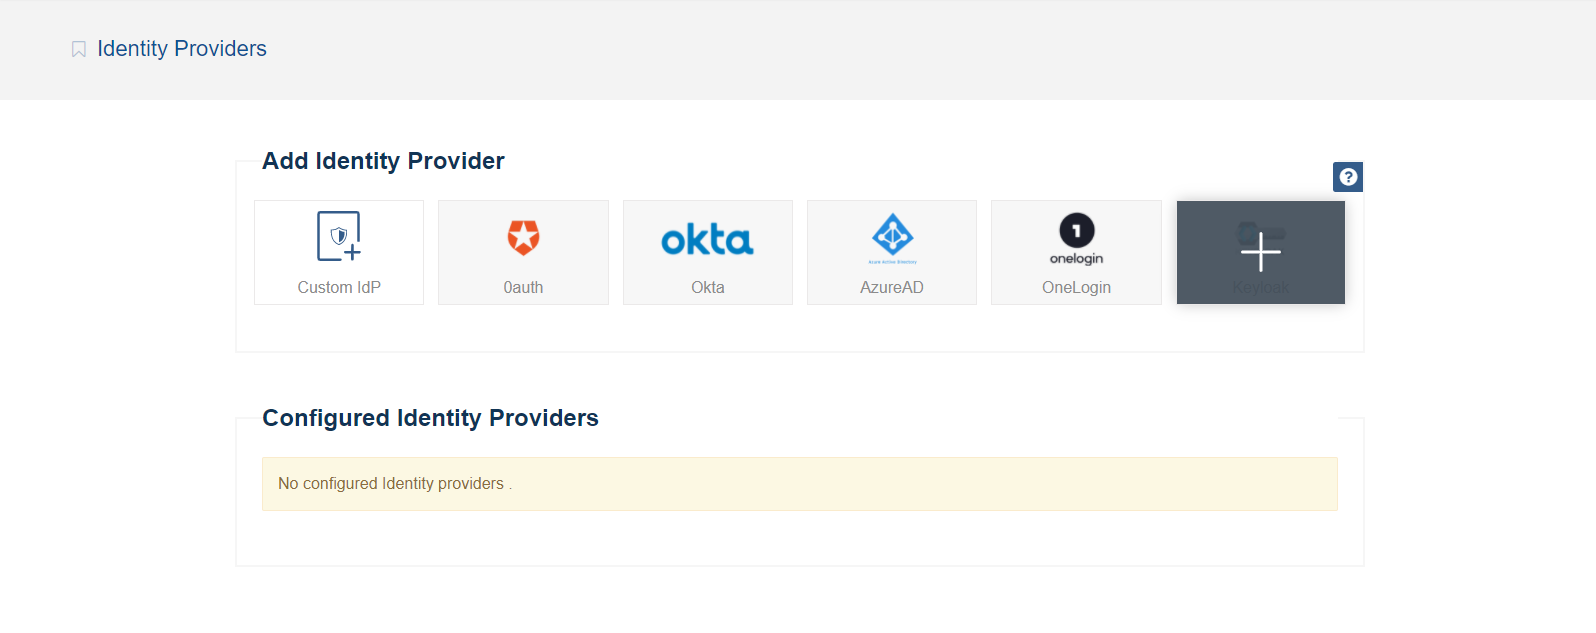Choose the AzureAD text label

coord(892,287)
